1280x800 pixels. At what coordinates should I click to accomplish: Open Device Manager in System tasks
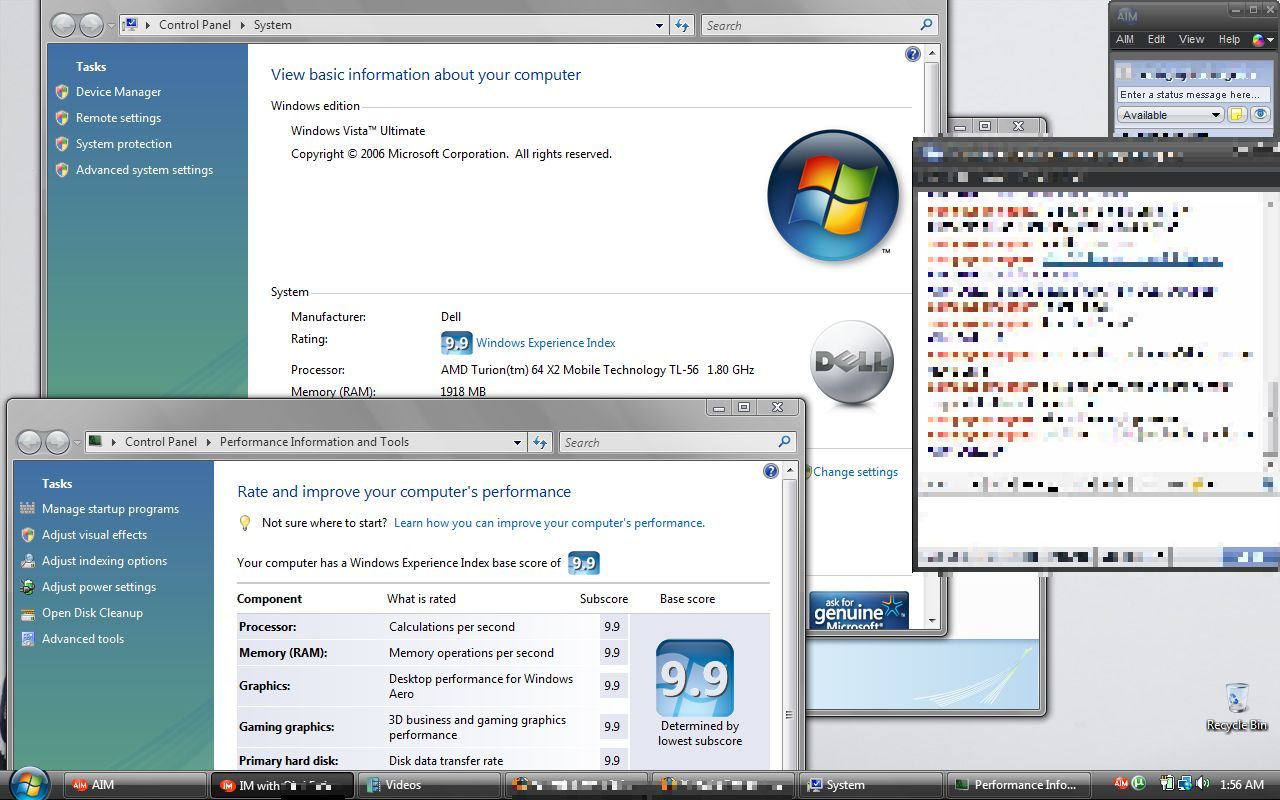click(118, 92)
